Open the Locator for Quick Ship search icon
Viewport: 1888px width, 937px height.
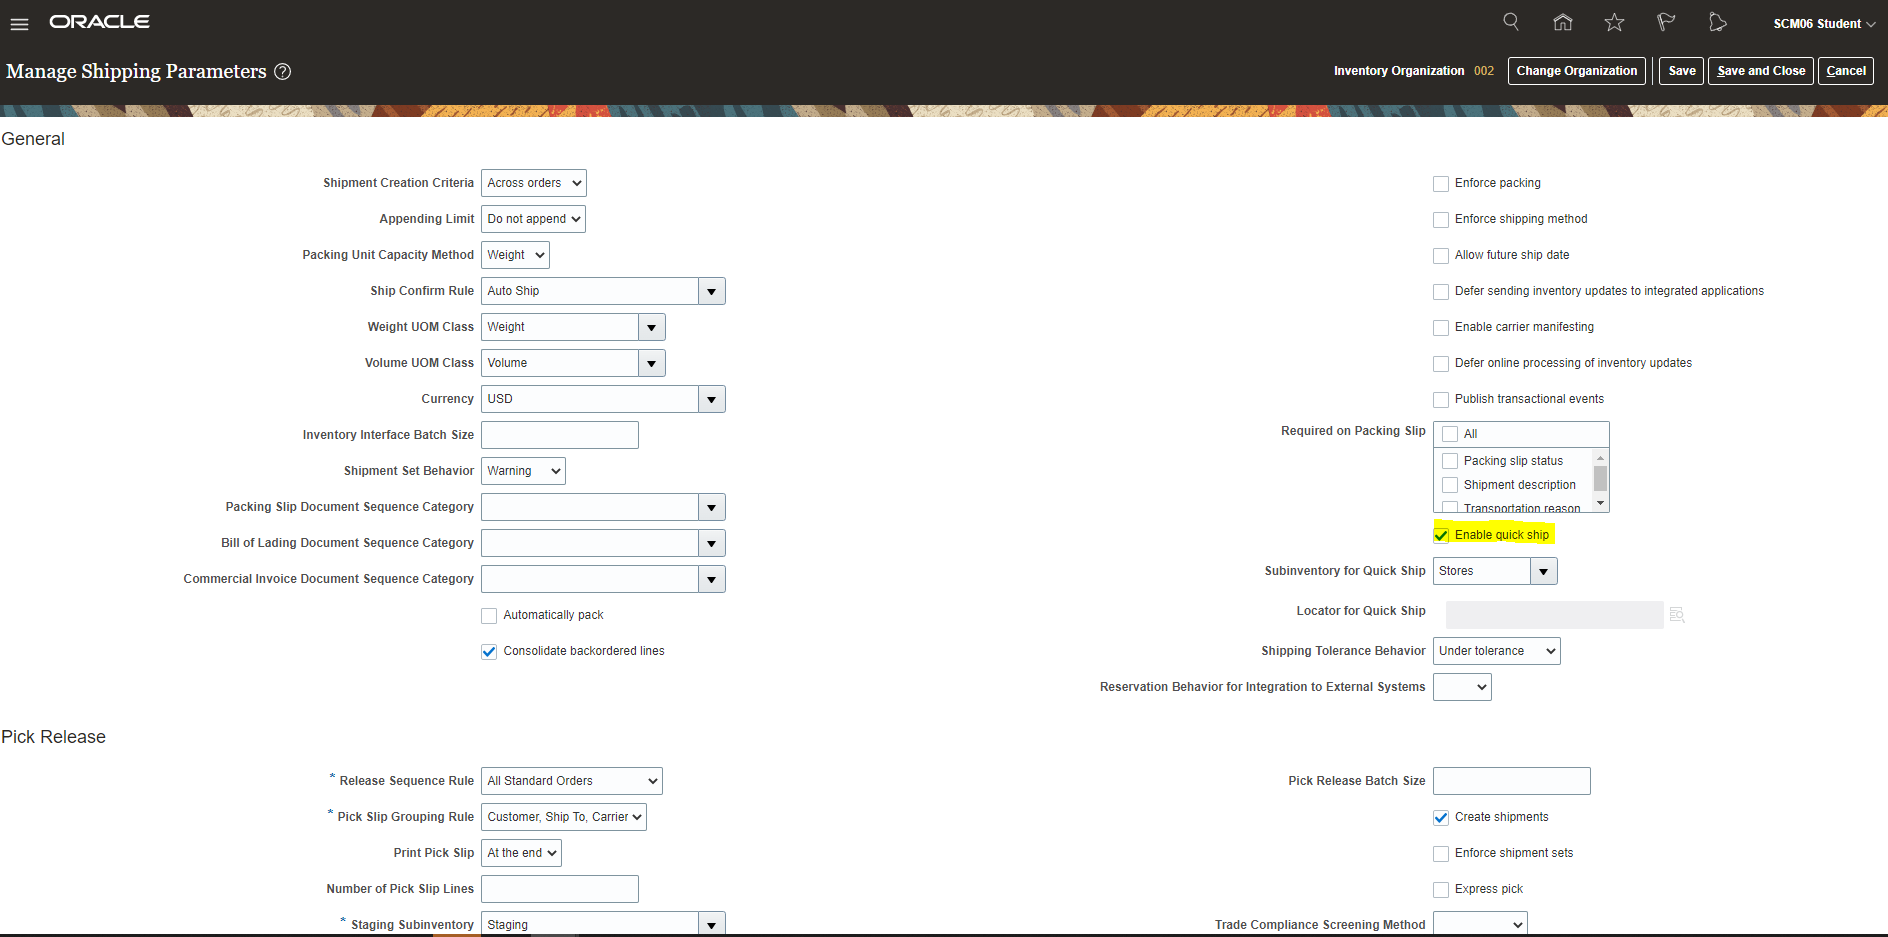pos(1676,614)
